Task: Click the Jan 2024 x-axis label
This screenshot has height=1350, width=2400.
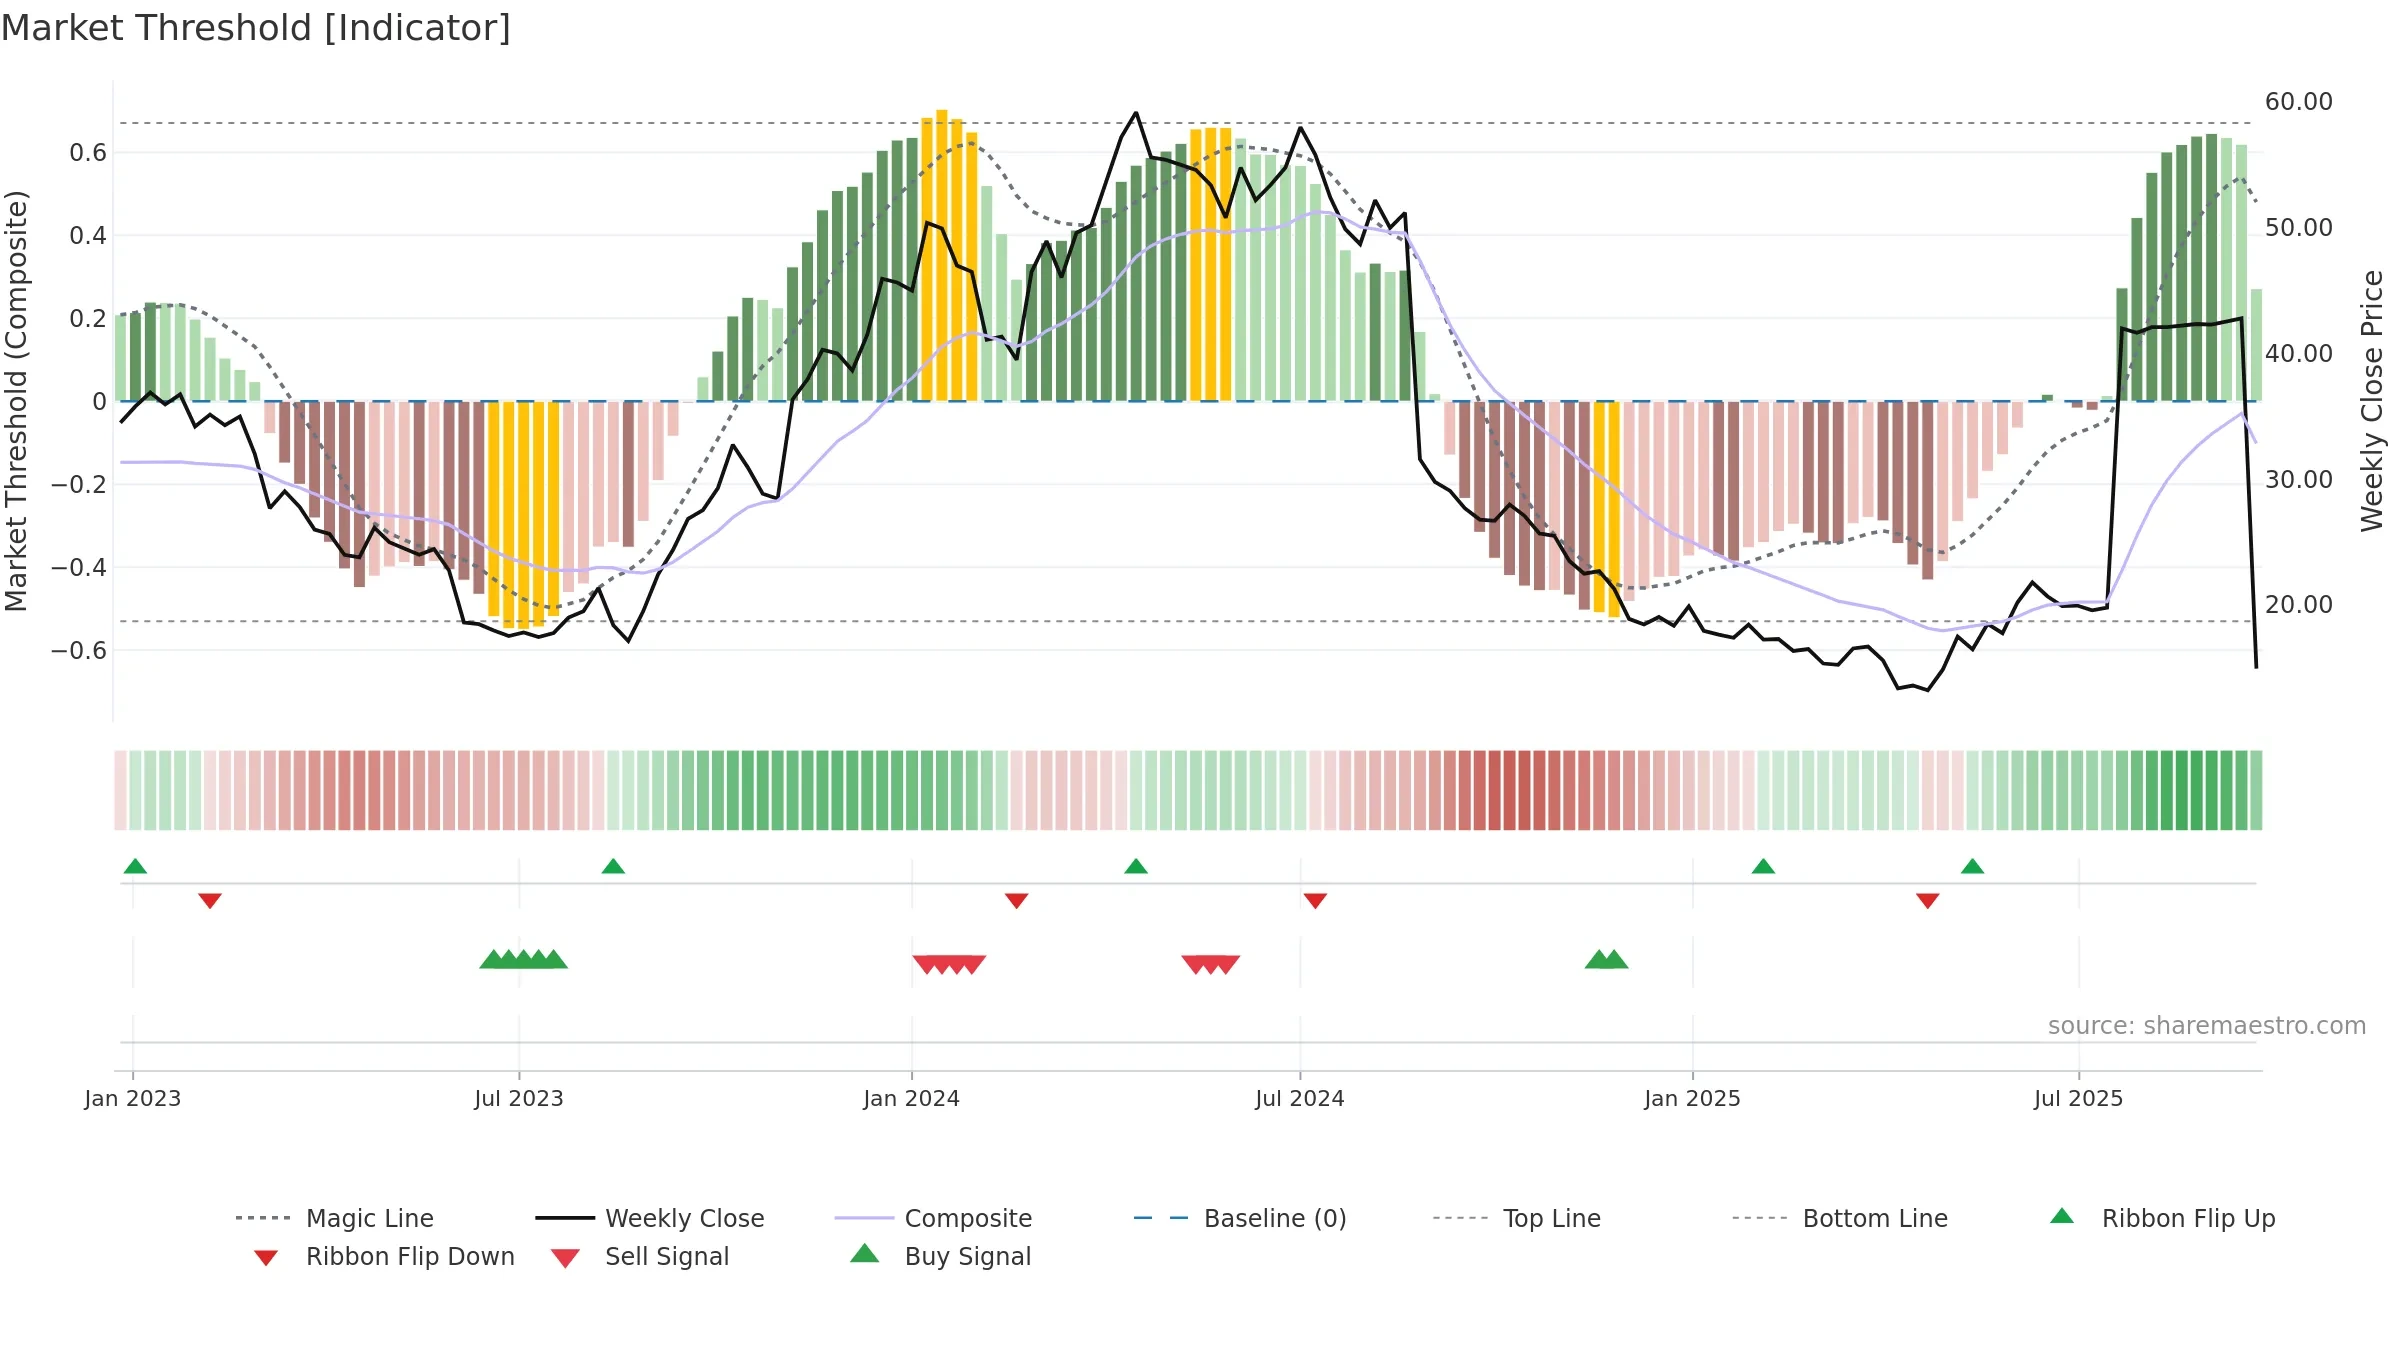Action: pos(912,1099)
